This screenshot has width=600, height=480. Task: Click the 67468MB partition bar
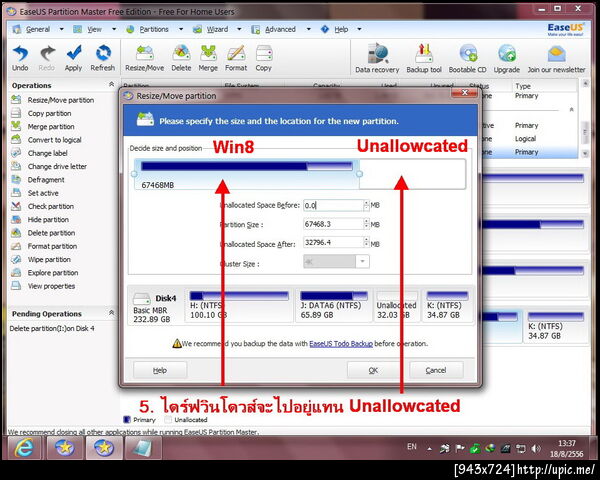click(x=246, y=175)
